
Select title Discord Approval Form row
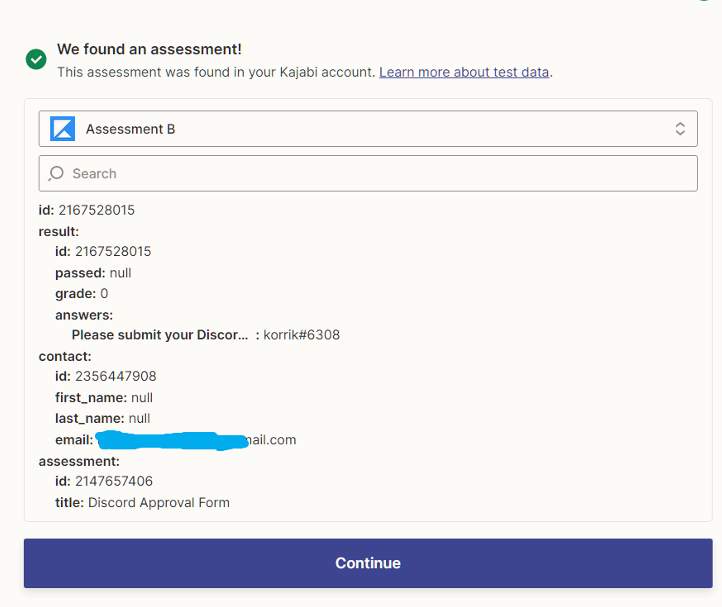(142, 502)
